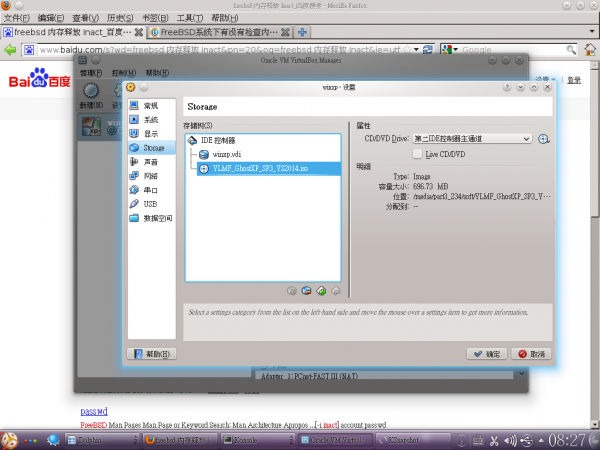
Task: Click the Google search input field
Action: point(513,50)
